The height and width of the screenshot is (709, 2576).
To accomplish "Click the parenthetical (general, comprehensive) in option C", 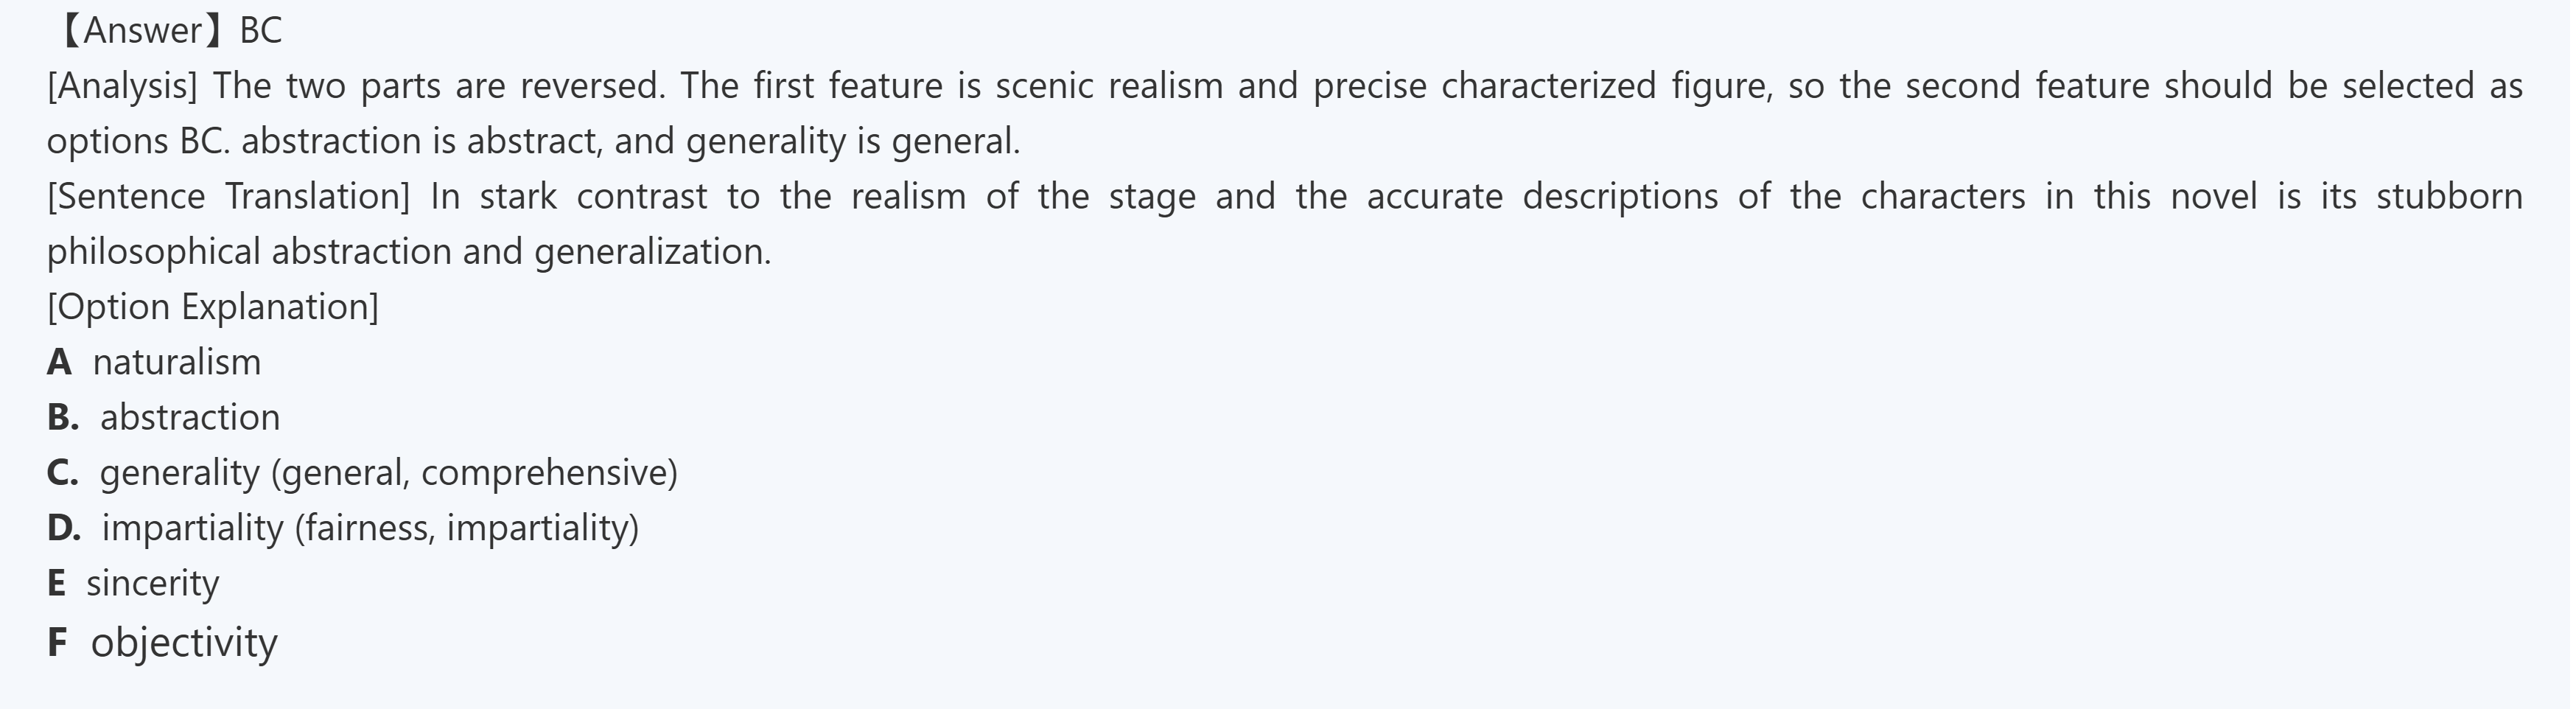I will pyautogui.click(x=474, y=473).
